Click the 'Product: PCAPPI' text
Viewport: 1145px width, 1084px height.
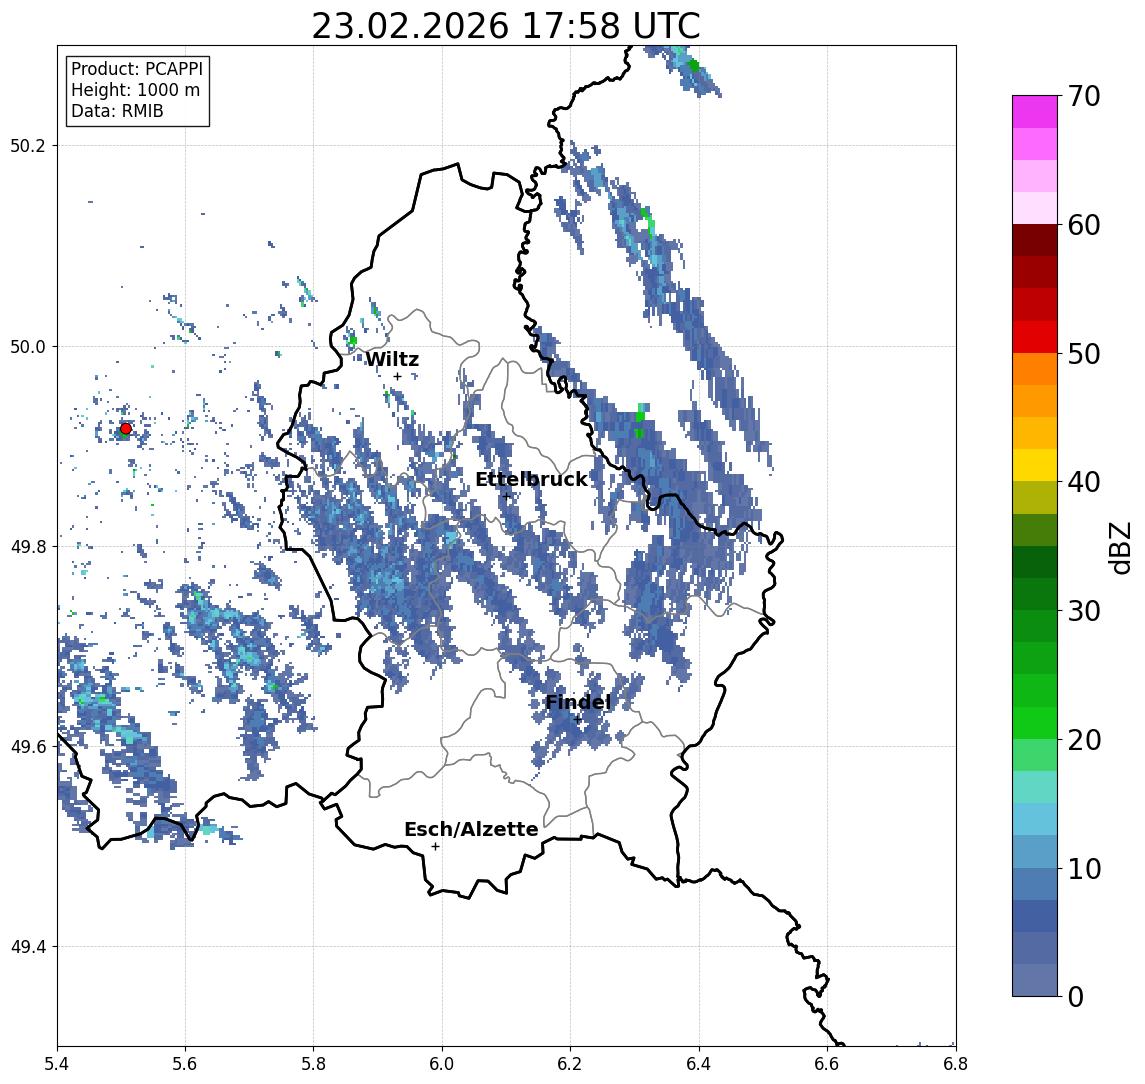[137, 69]
